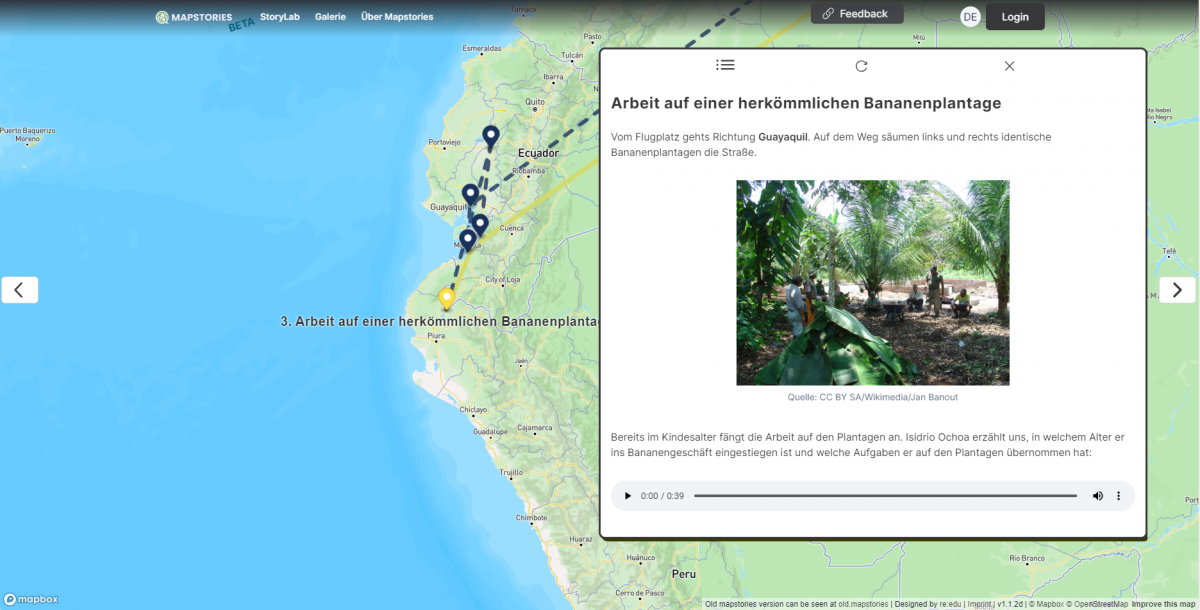Click the 'Quito' city label on map
The width and height of the screenshot is (1200, 610).
point(536,102)
